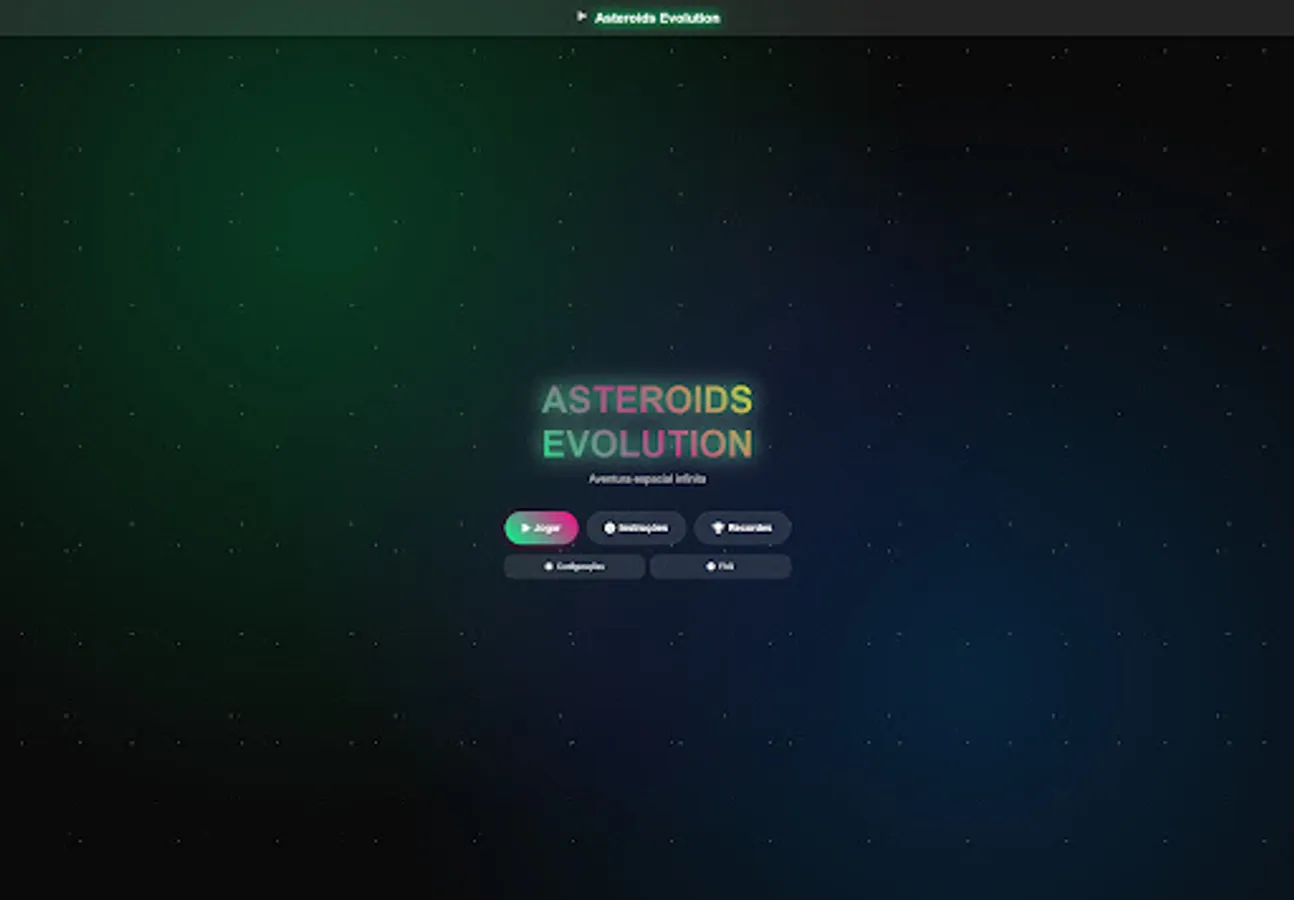The image size is (1294, 900).
Task: Click the play icon in the title bar
Action: point(582,17)
